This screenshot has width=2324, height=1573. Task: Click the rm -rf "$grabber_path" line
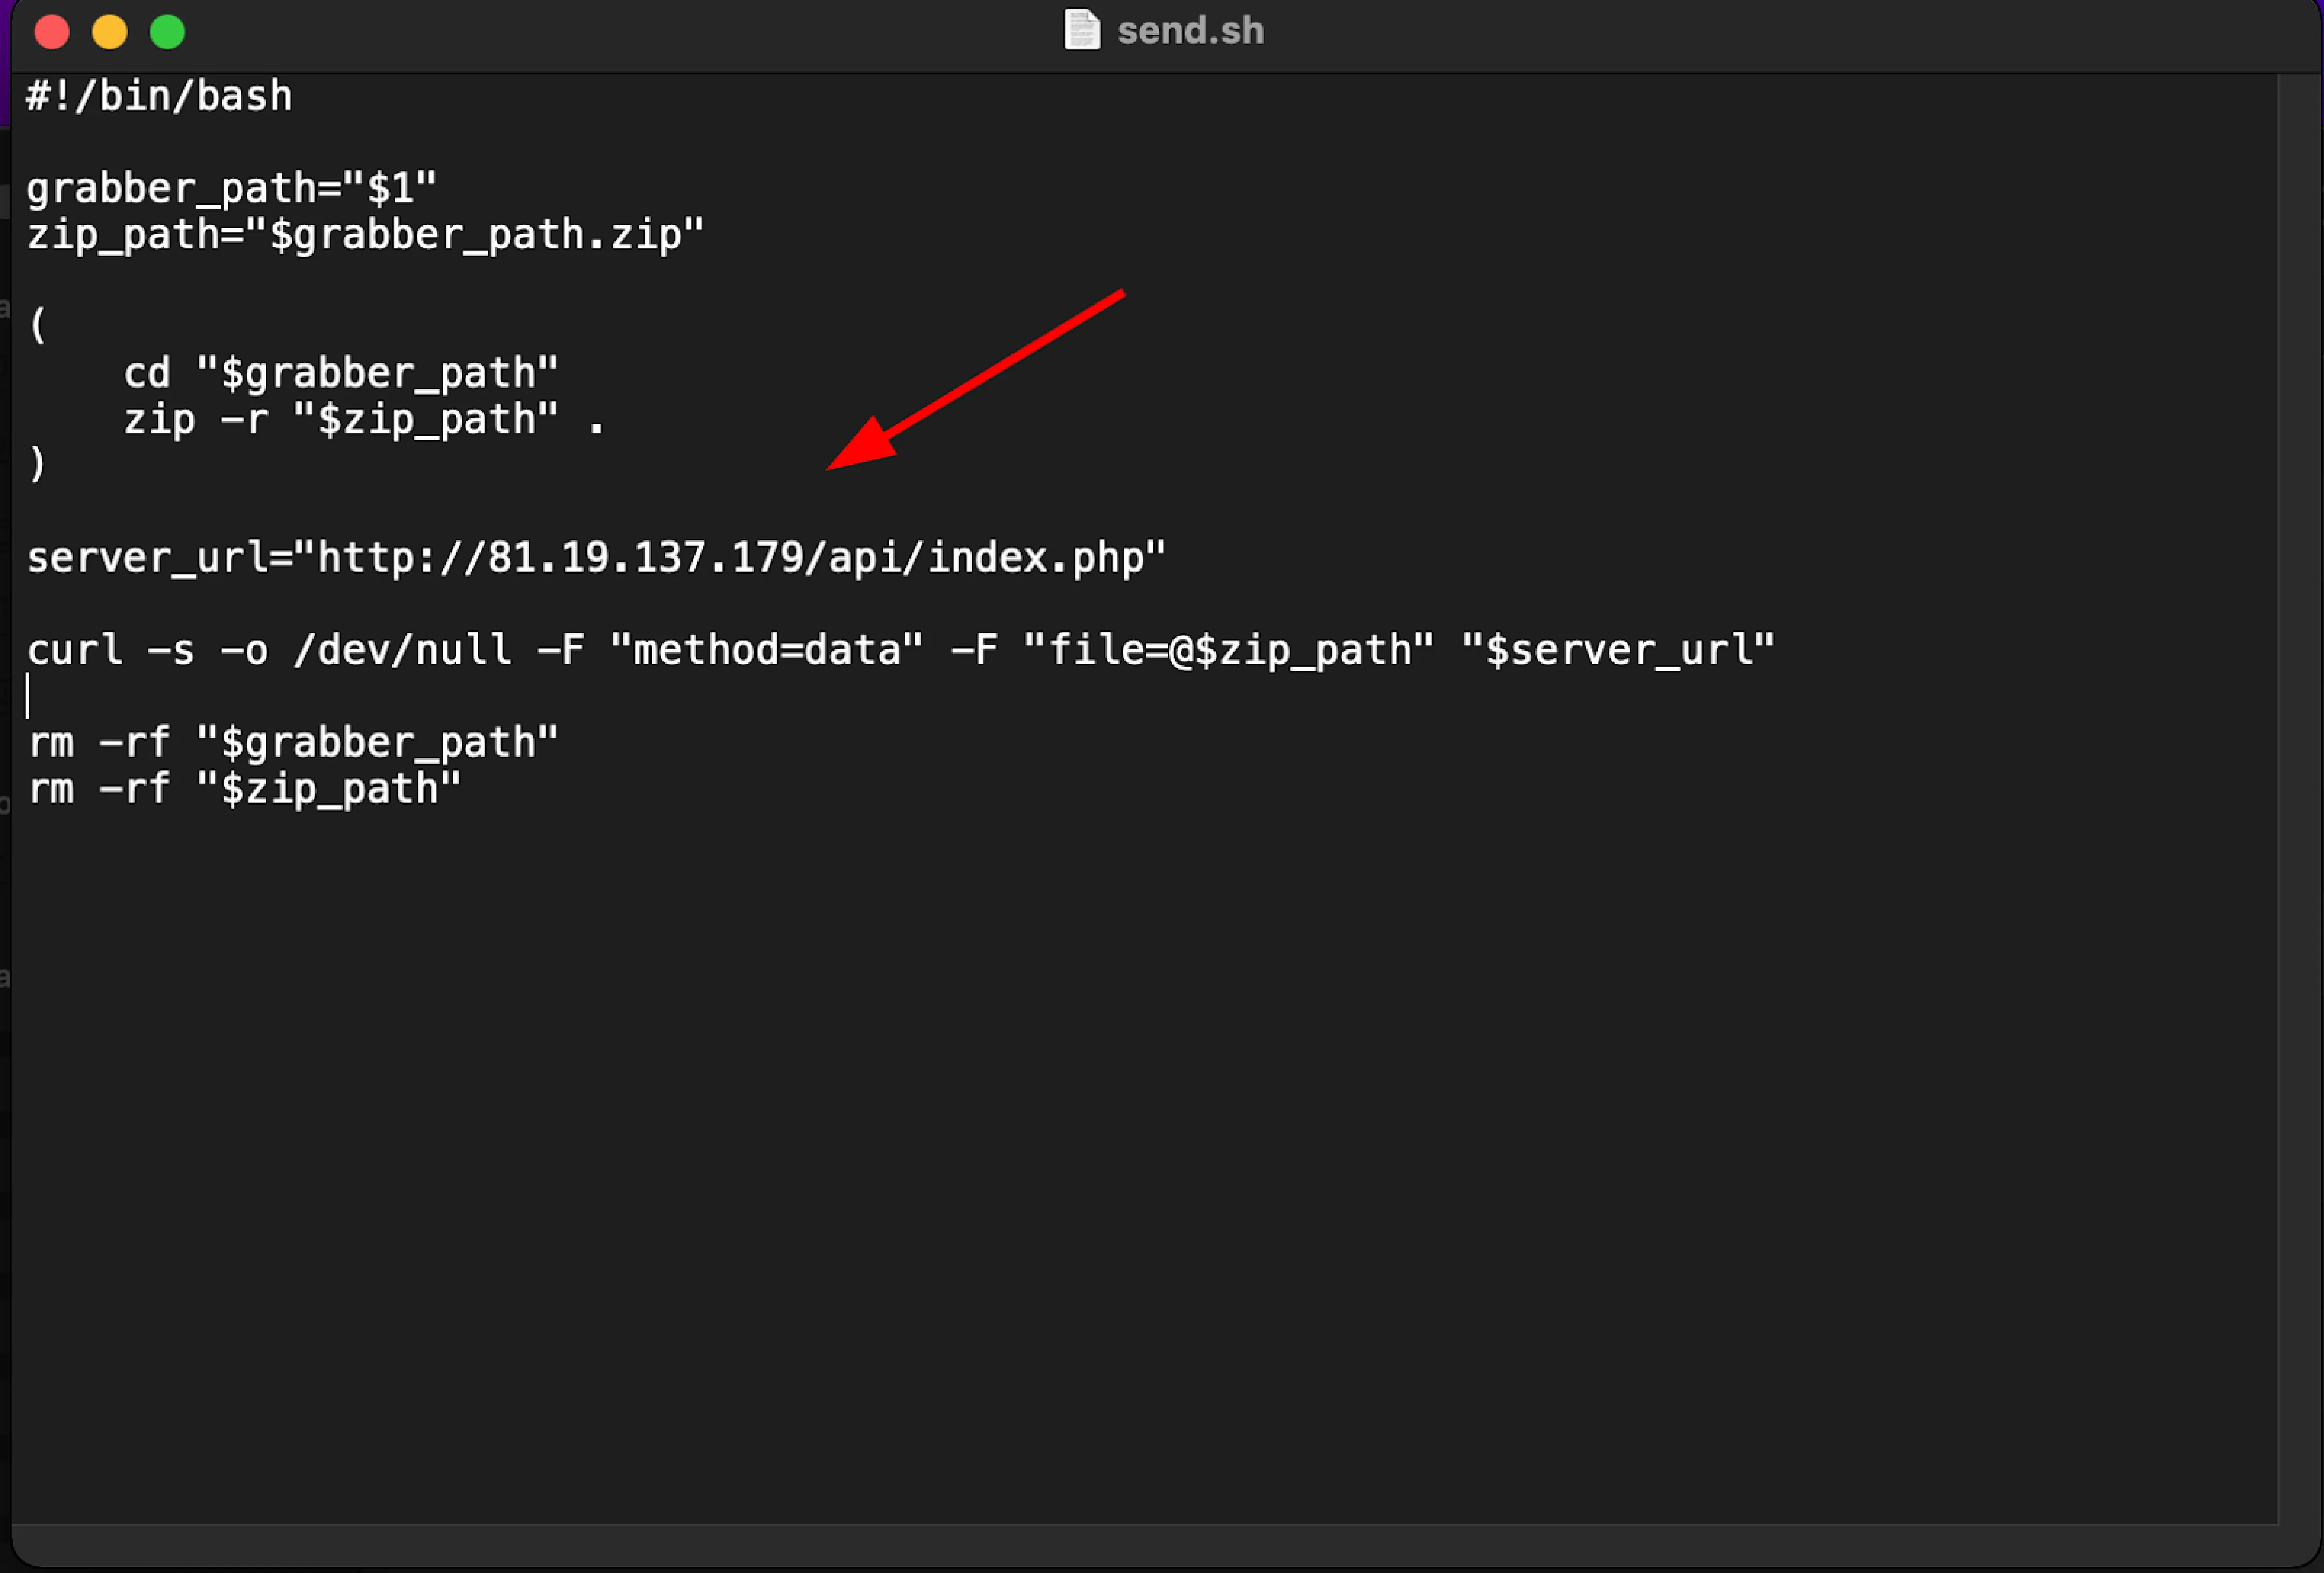(292, 743)
